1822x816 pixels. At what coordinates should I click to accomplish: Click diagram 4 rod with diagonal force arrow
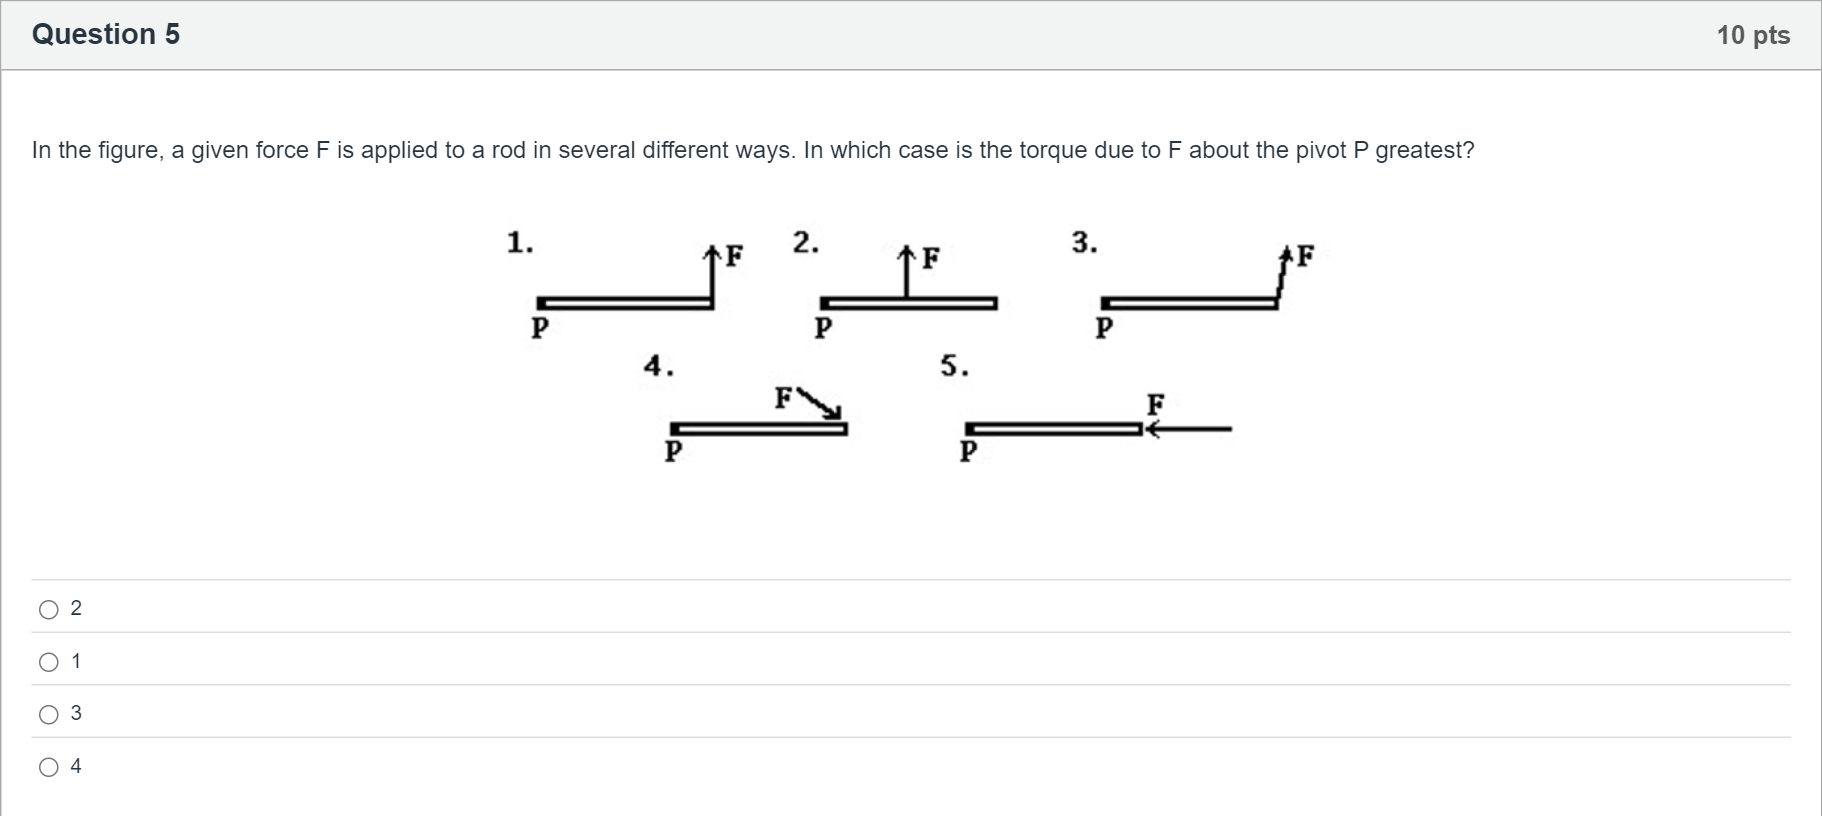point(759,429)
